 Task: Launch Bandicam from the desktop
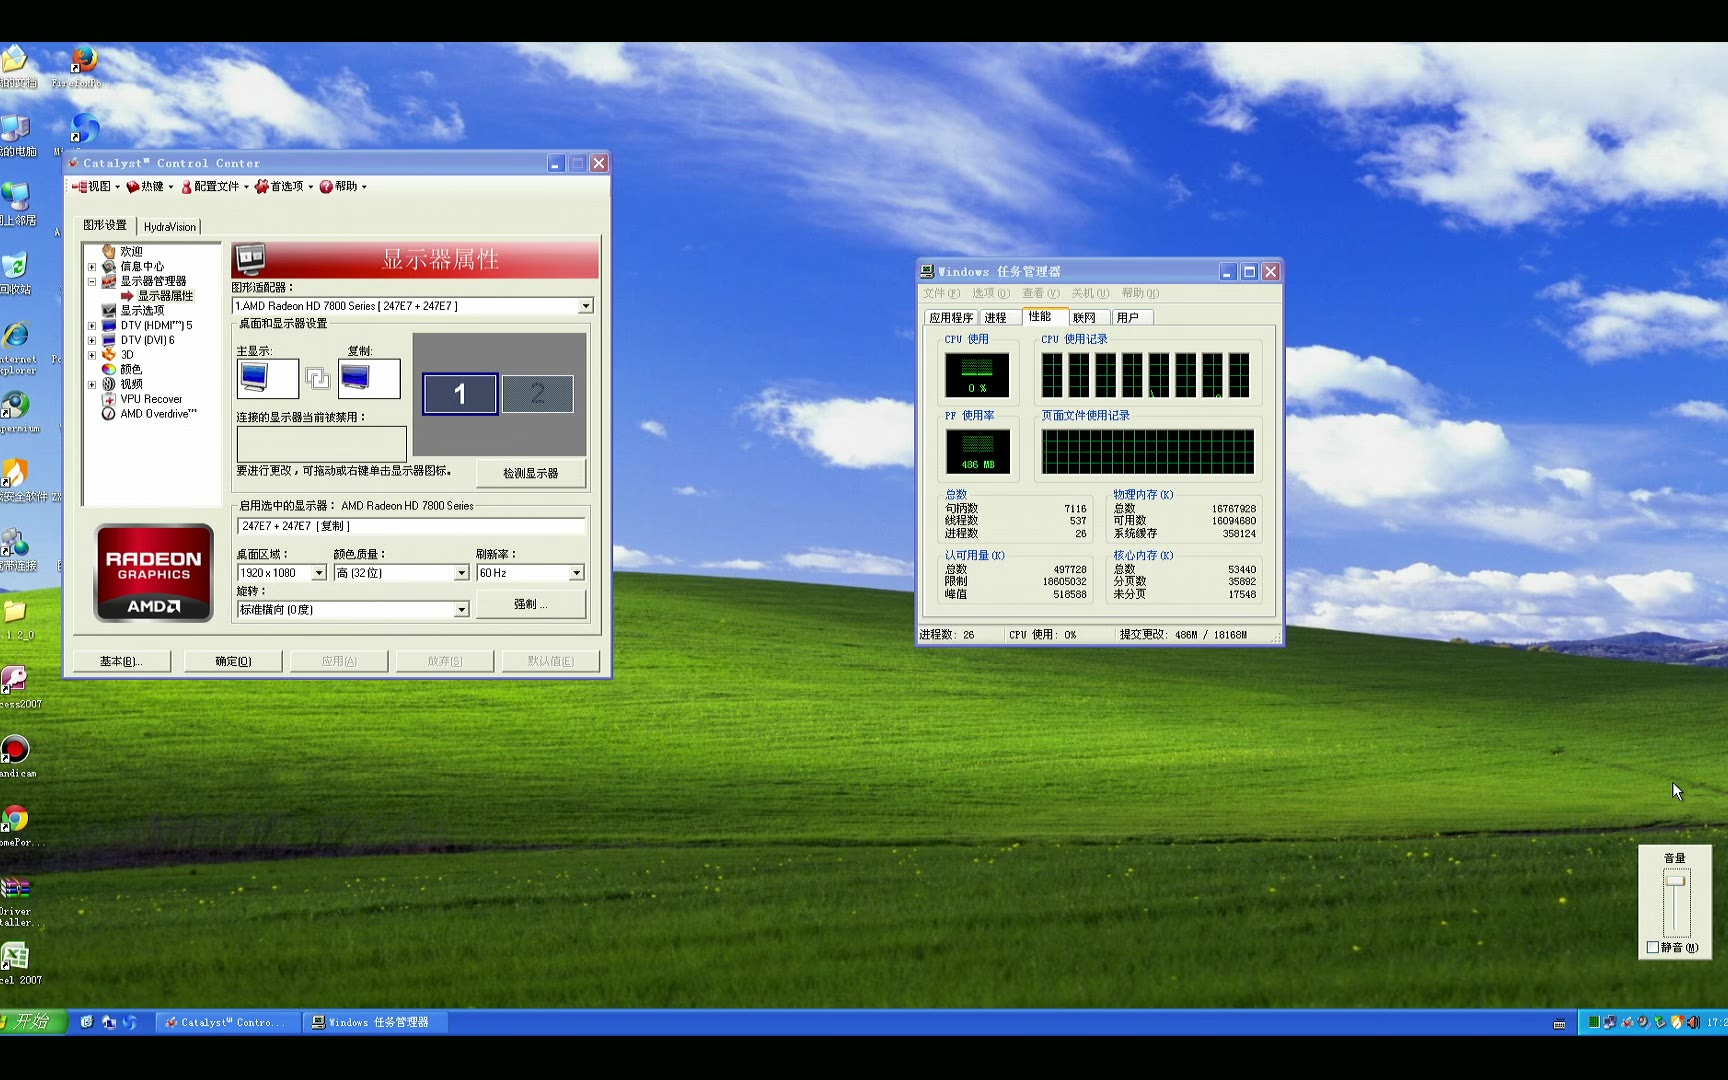point(15,753)
